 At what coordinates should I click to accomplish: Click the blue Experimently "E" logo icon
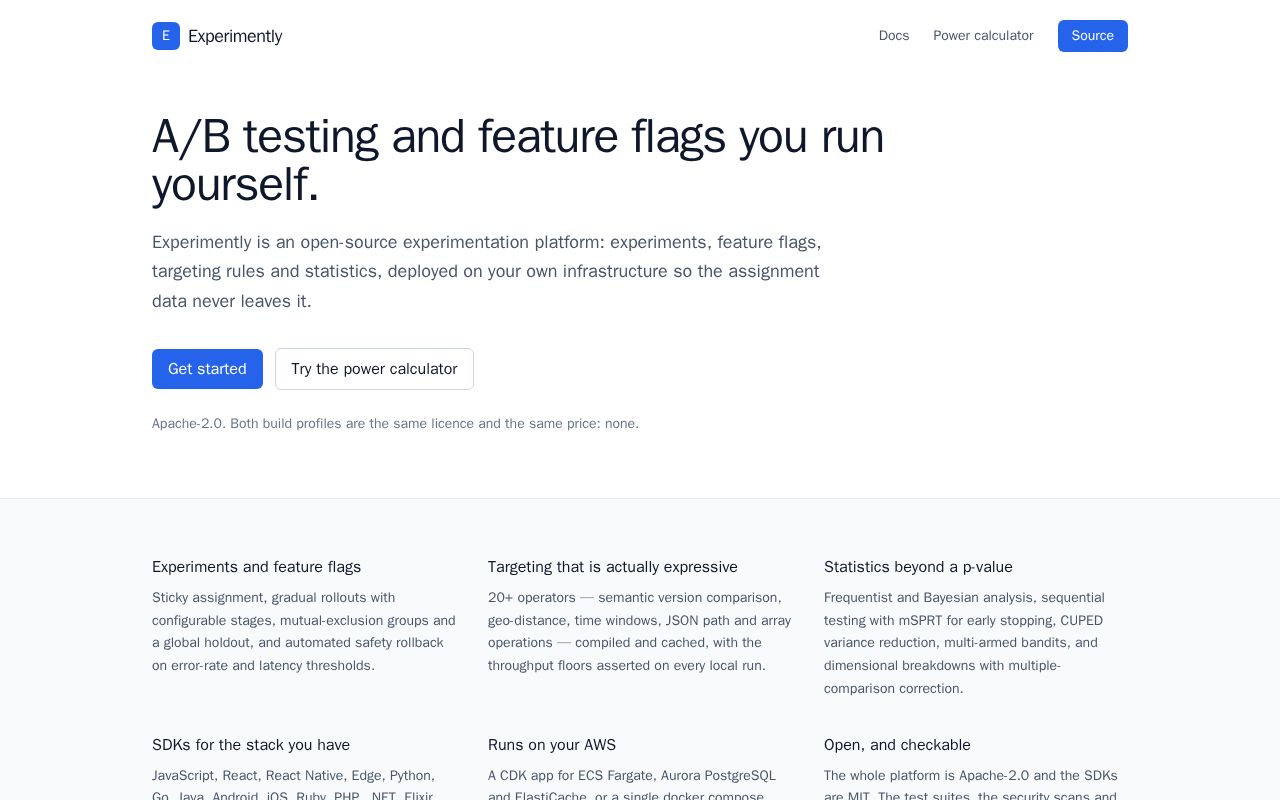click(x=166, y=36)
